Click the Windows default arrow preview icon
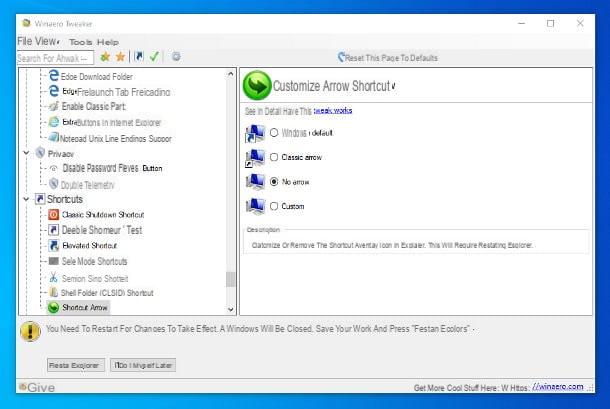Image resolution: width=610 pixels, height=409 pixels. pyautogui.click(x=255, y=133)
